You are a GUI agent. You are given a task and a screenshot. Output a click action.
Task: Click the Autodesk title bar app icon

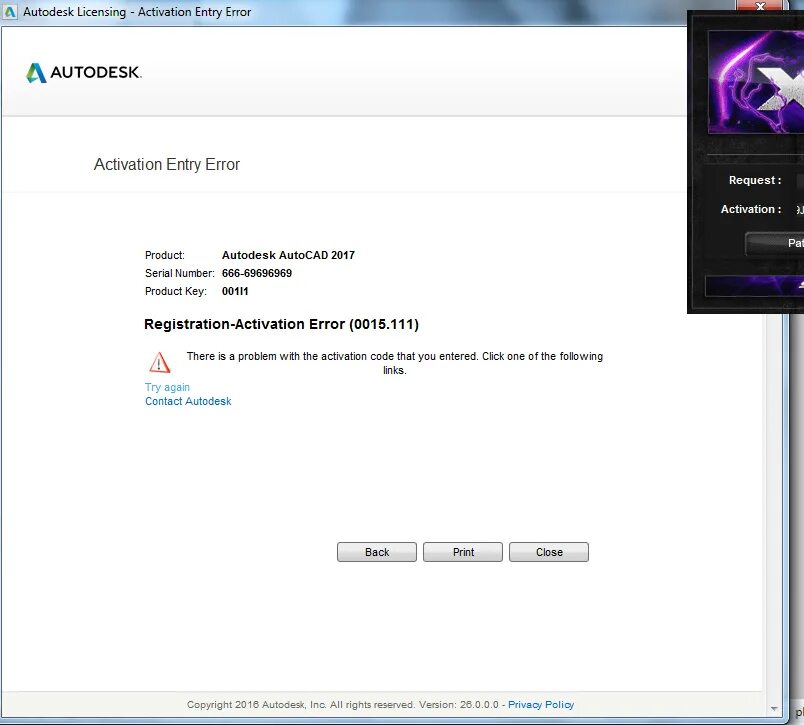[x=10, y=11]
